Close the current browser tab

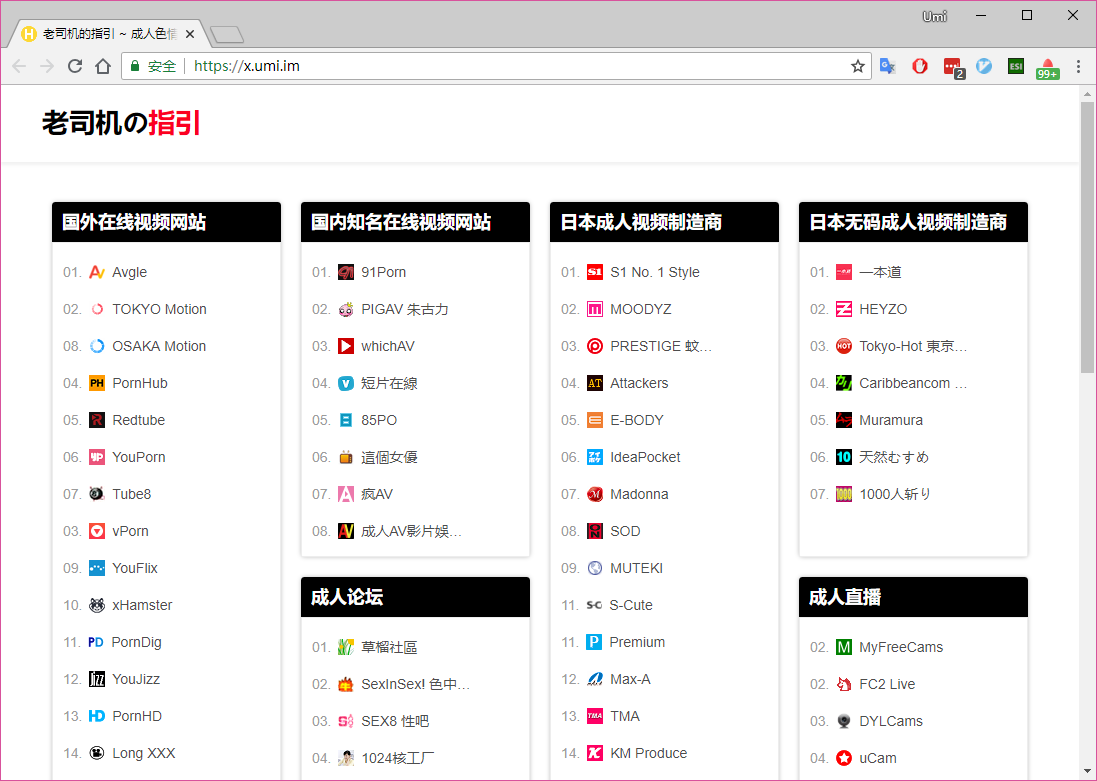coord(190,34)
